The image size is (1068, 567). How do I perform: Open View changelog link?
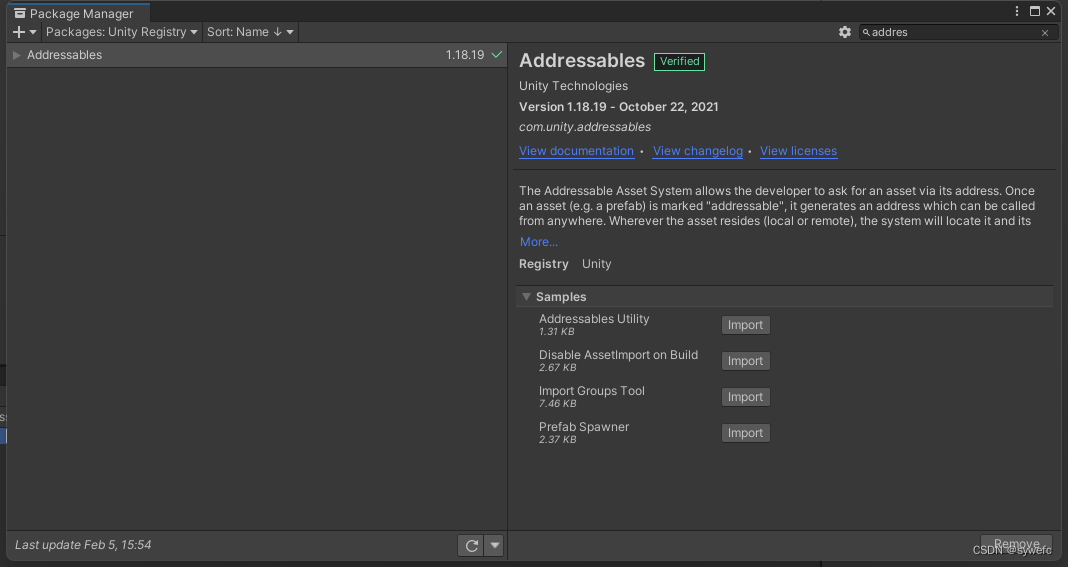point(697,151)
